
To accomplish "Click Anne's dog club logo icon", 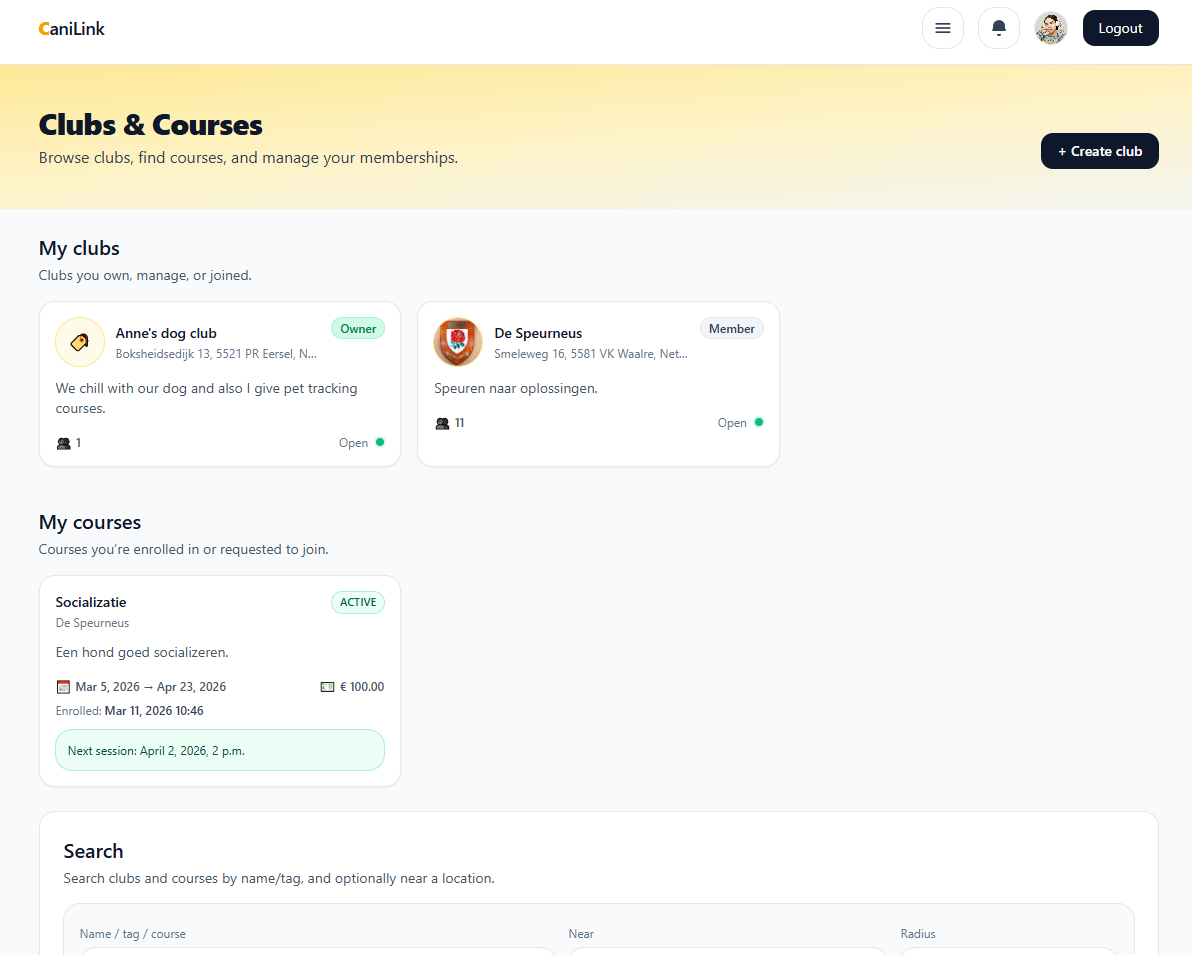I will (x=80, y=342).
